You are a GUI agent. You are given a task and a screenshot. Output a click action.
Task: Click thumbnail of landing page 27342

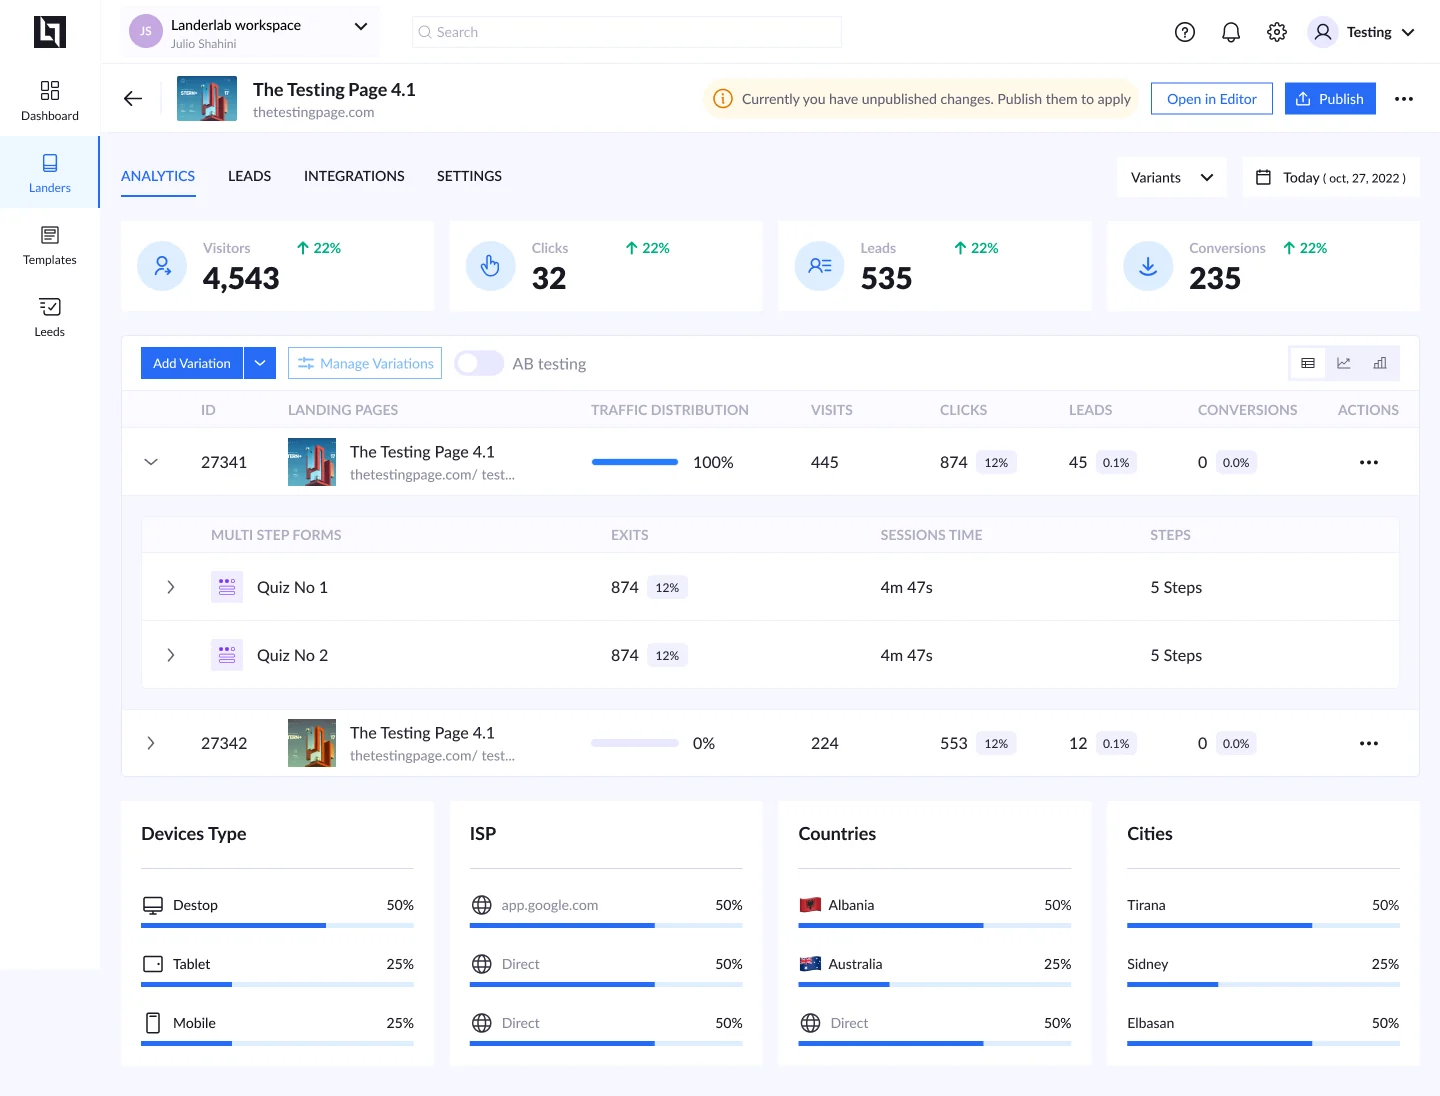312,743
